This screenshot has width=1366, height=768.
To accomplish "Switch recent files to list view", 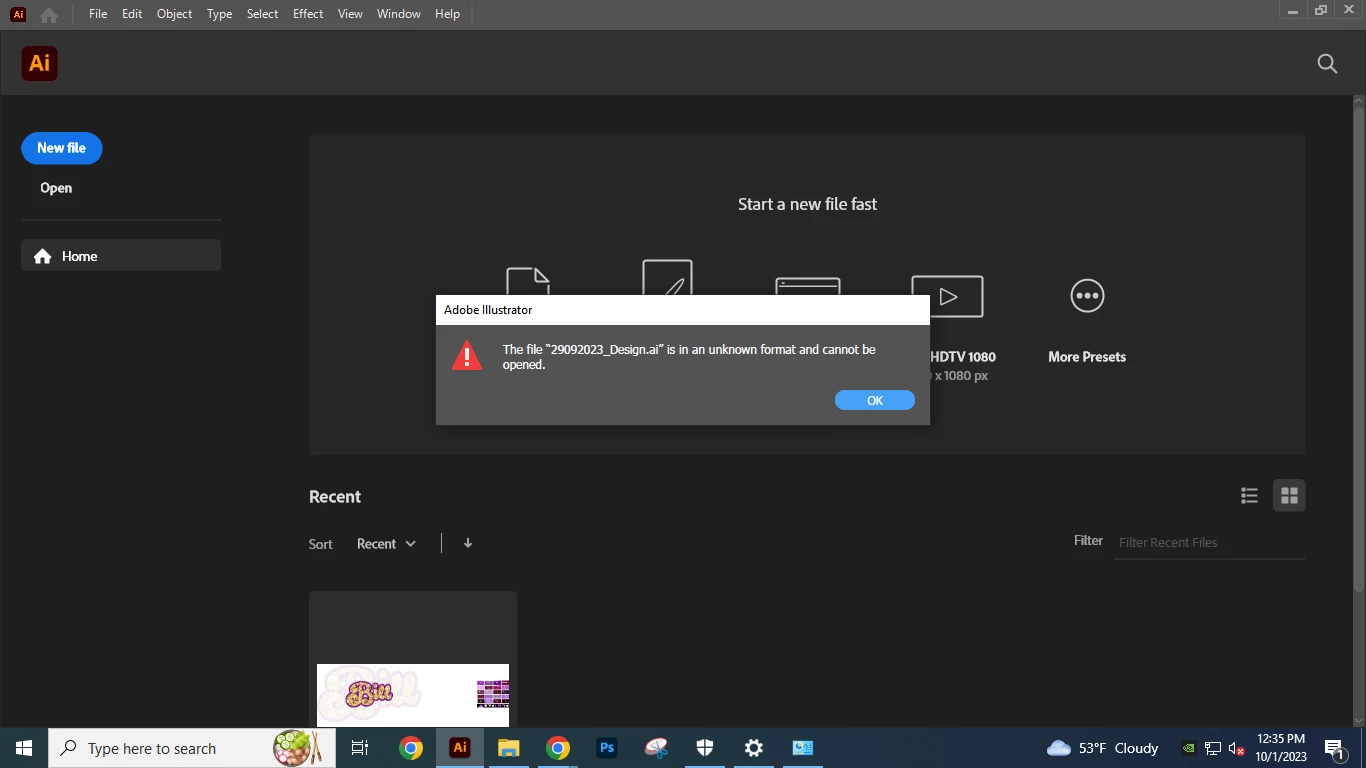I will tap(1249, 495).
